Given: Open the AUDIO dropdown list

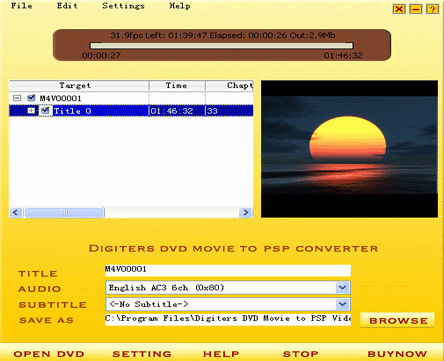Looking at the screenshot, I should point(228,288).
